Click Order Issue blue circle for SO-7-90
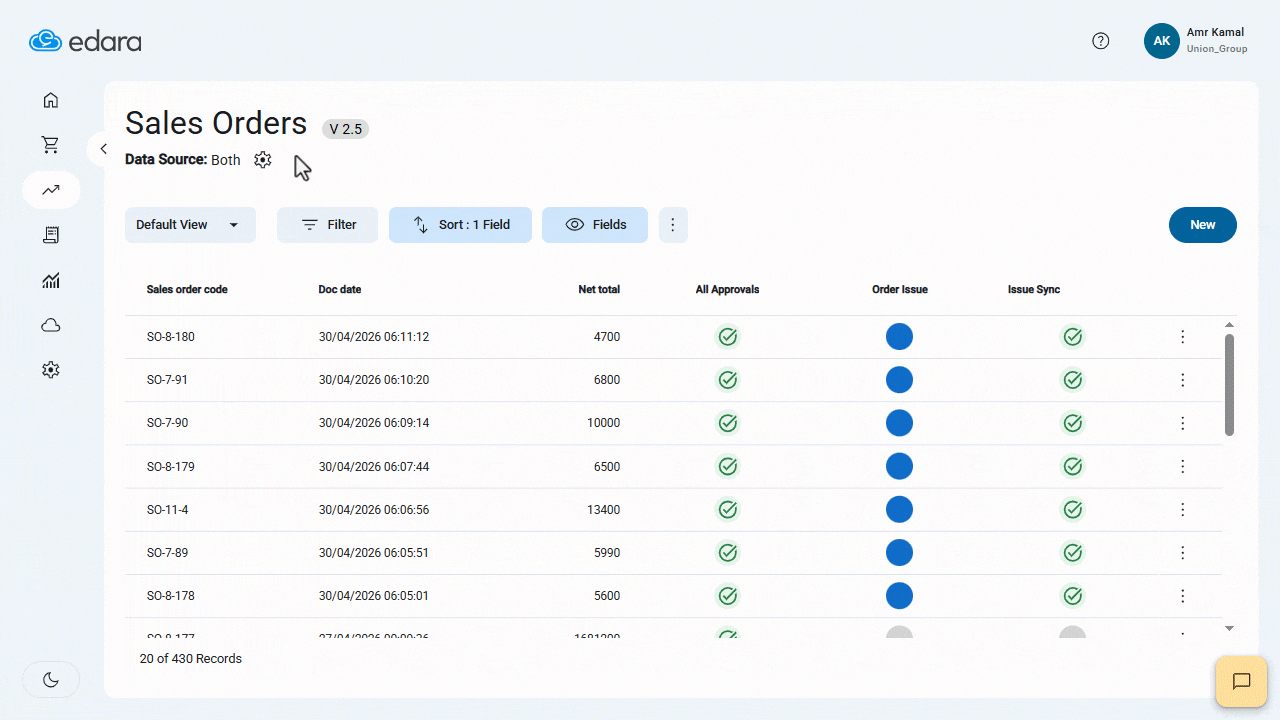The image size is (1280, 720). tap(899, 423)
